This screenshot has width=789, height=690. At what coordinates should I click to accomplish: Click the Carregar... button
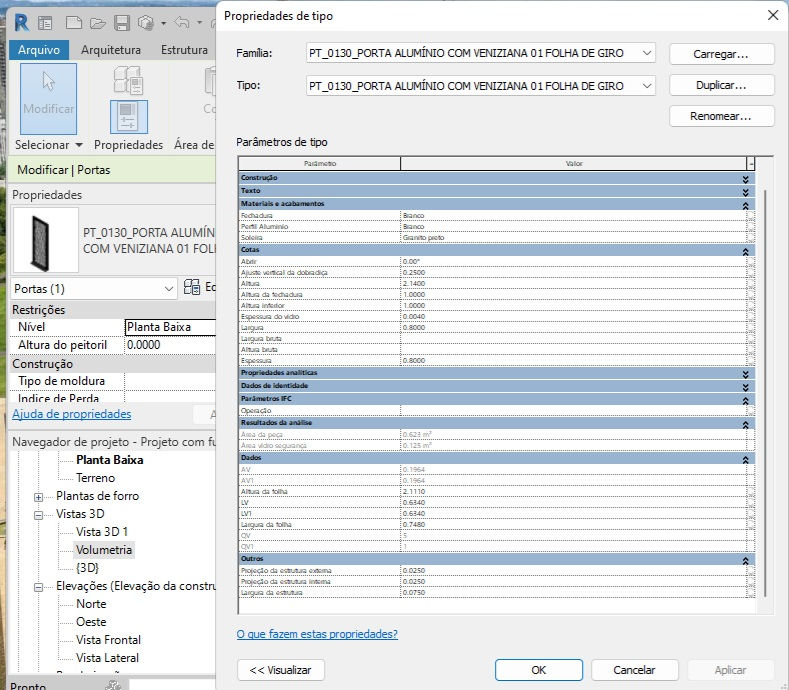(721, 54)
